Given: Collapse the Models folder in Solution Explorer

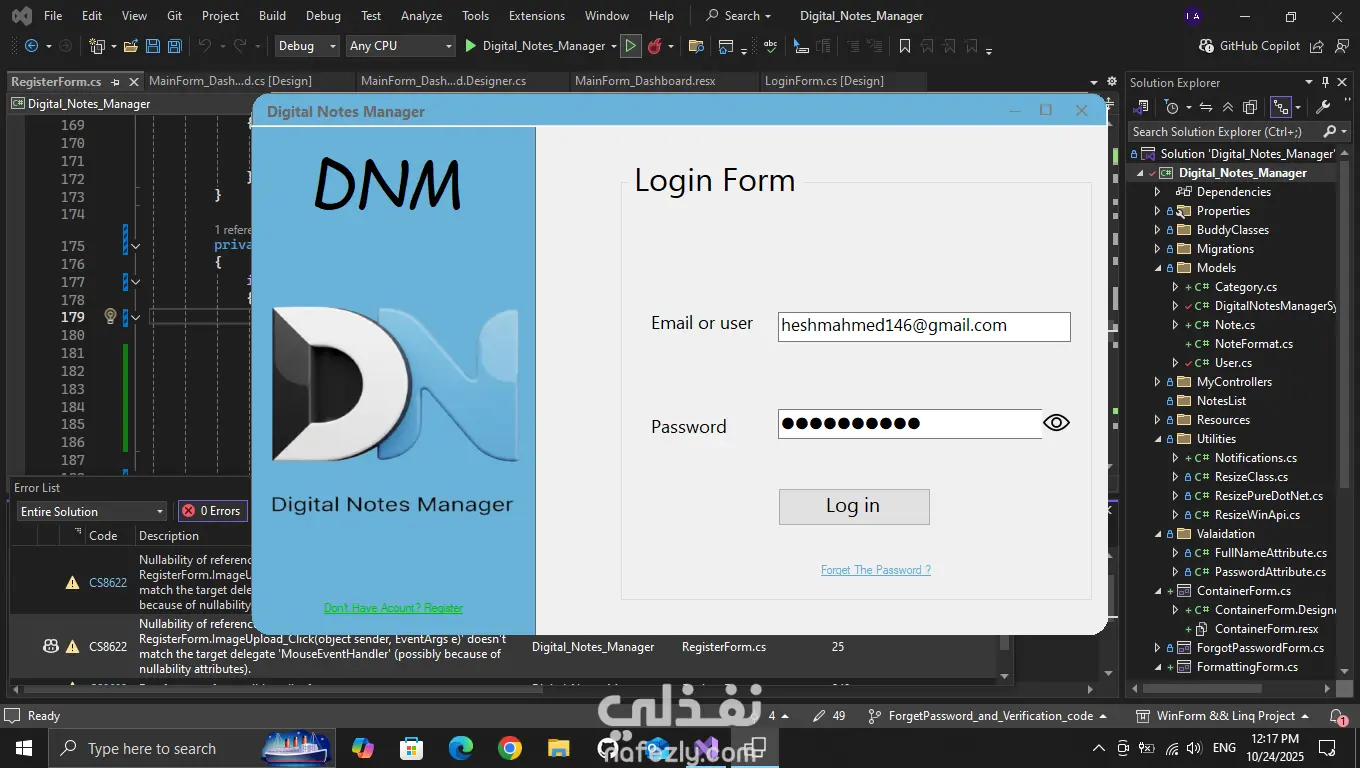Looking at the screenshot, I should click(x=1158, y=268).
